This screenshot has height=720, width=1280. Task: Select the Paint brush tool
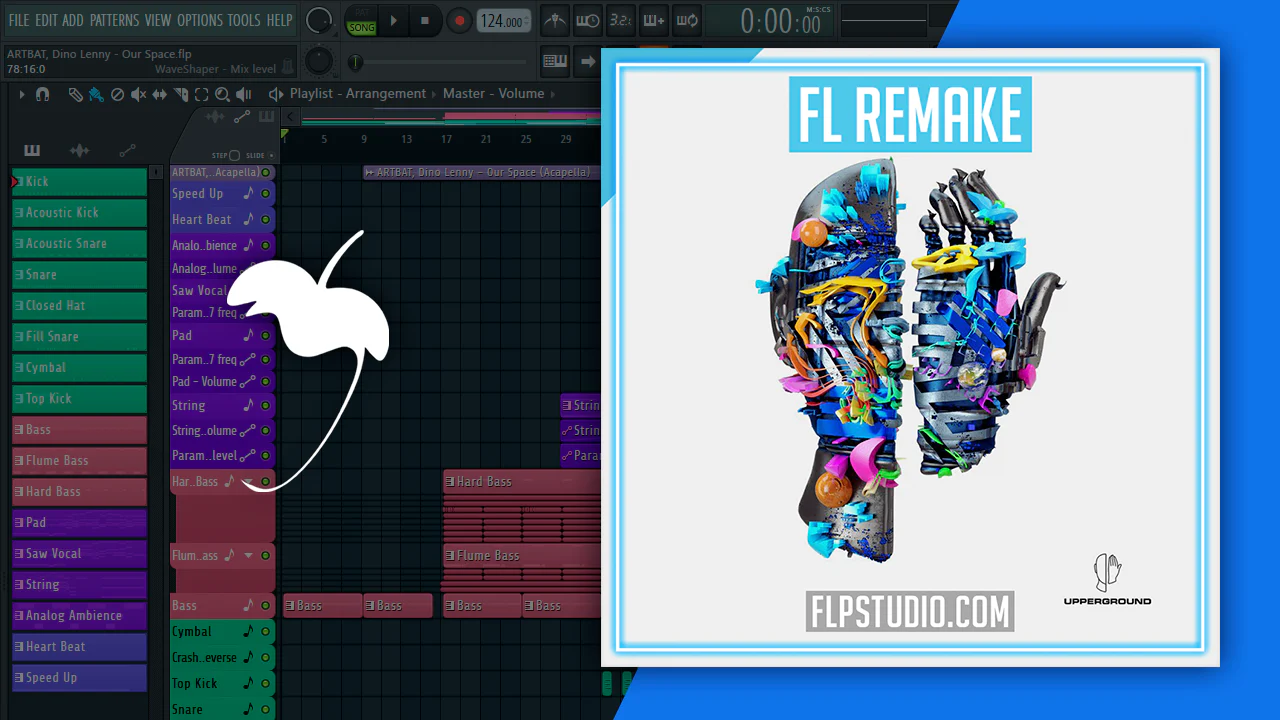96,94
